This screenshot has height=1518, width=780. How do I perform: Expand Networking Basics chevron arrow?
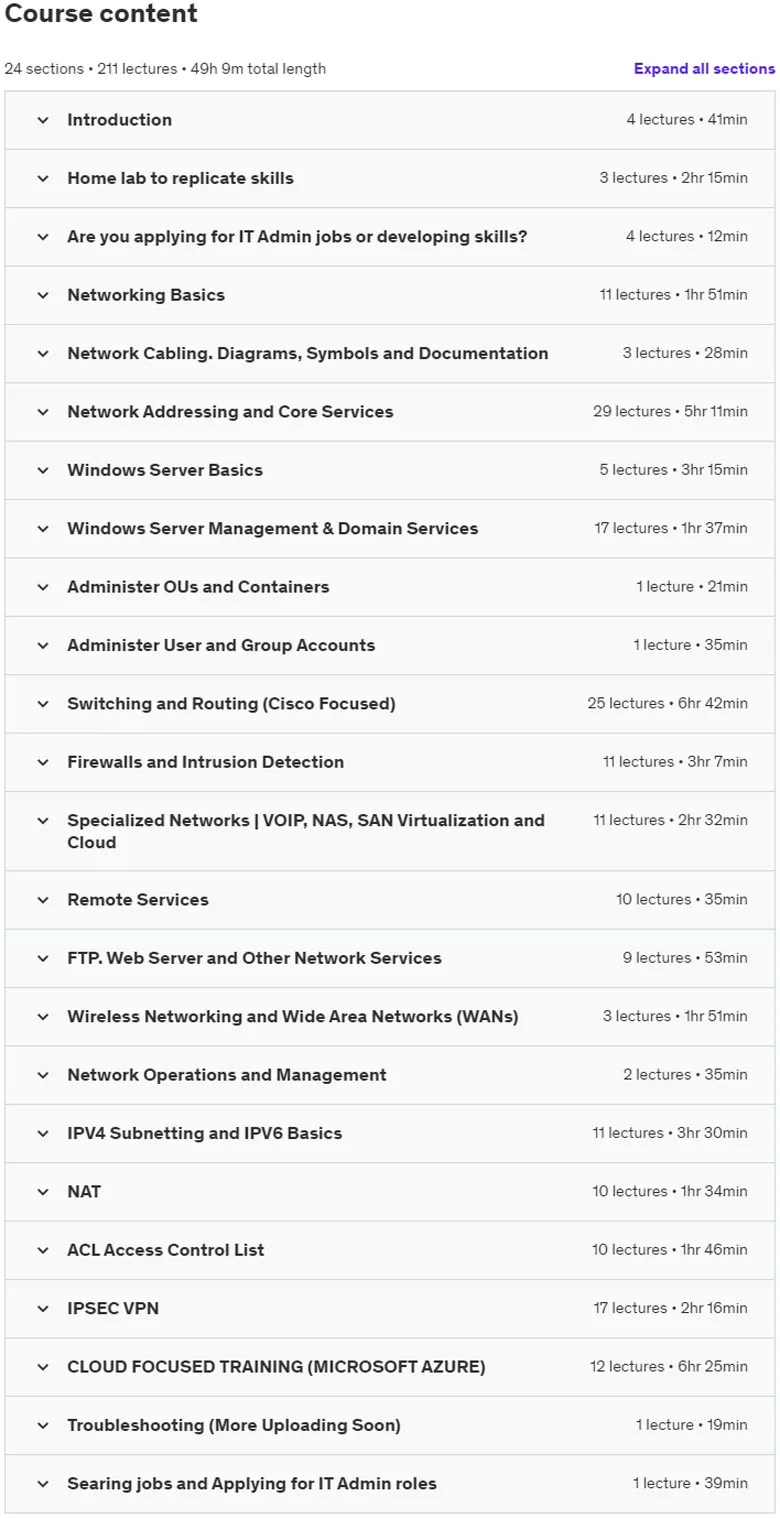click(43, 295)
